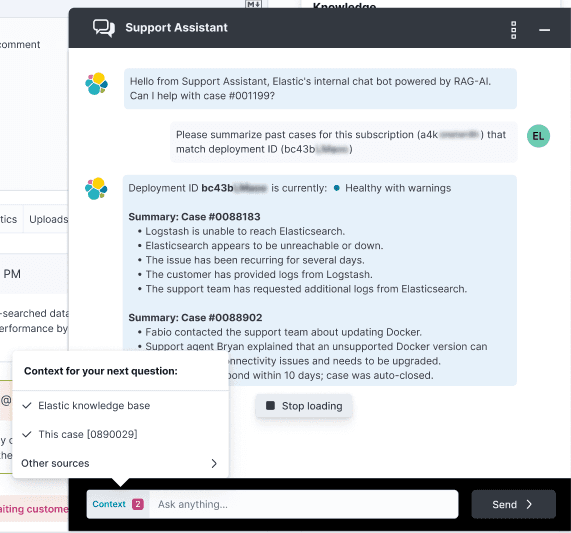Click the Support Assistant title text
This screenshot has height=533, width=571.
(x=176, y=28)
